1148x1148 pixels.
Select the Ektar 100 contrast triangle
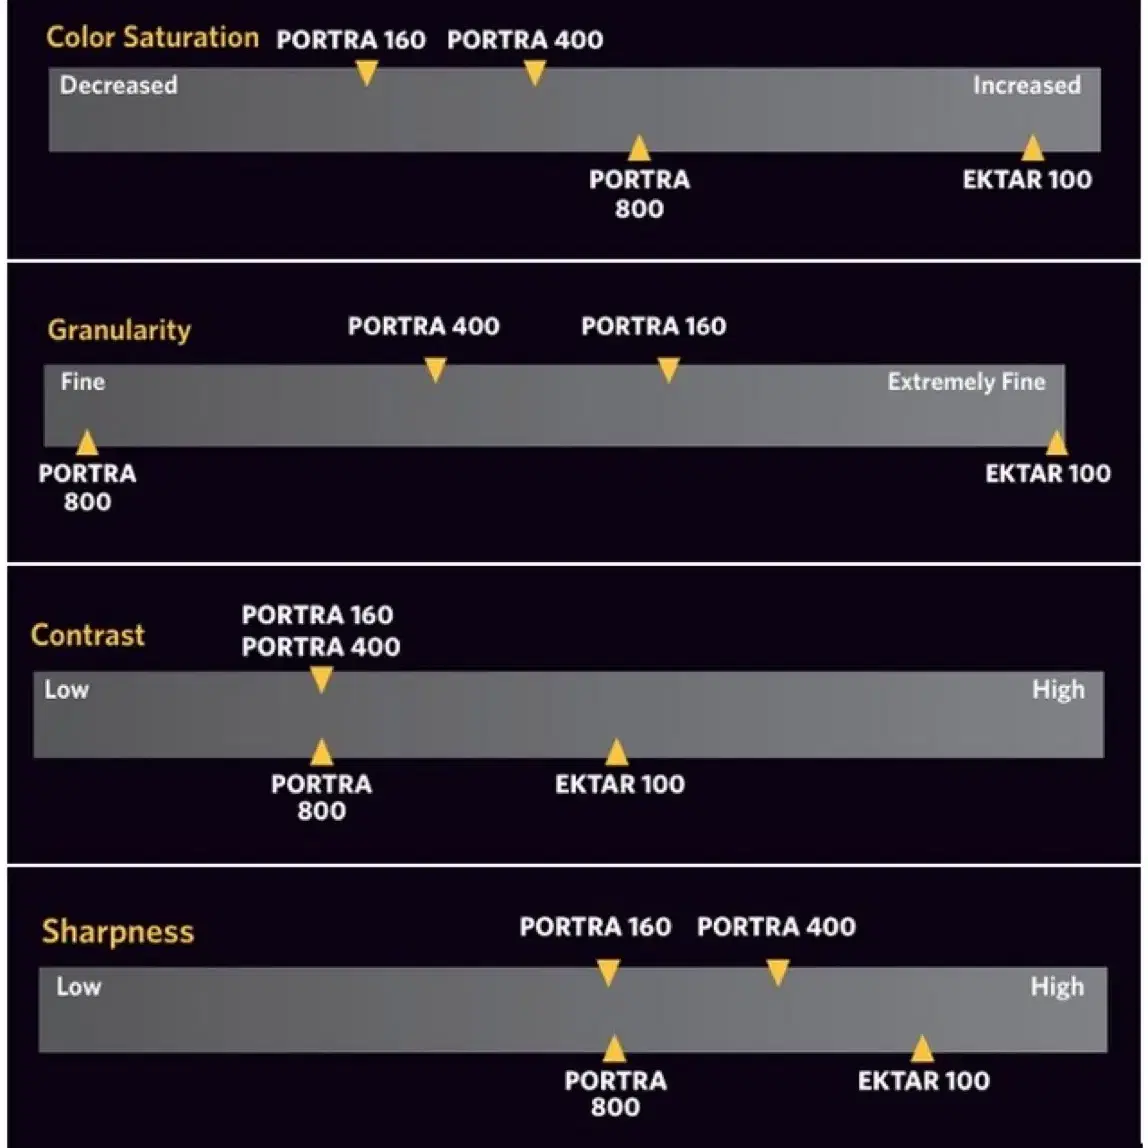click(616, 752)
